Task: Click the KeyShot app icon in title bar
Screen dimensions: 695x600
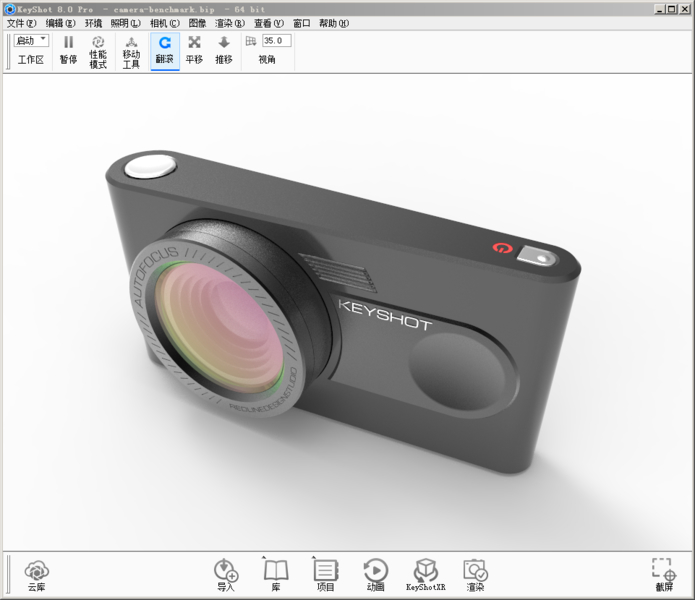Action: pos(9,9)
